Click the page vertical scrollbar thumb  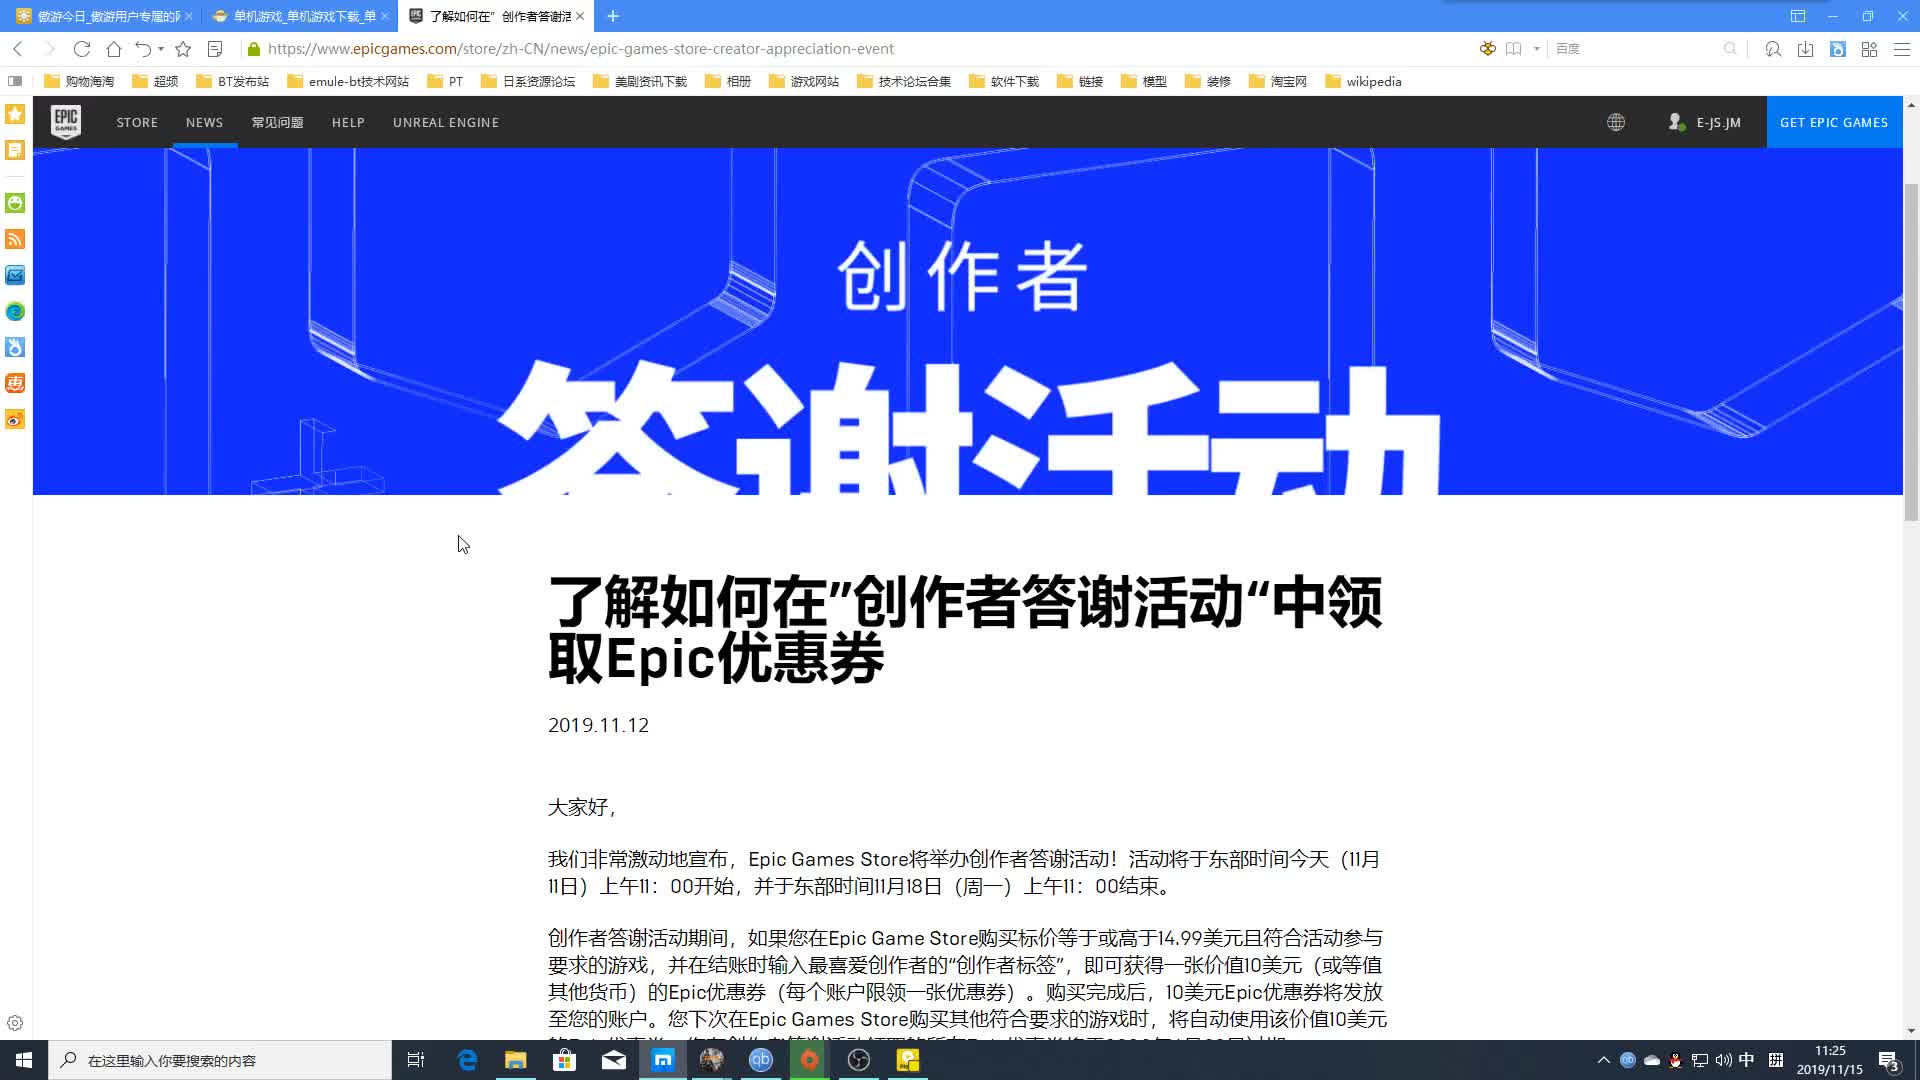click(1911, 352)
